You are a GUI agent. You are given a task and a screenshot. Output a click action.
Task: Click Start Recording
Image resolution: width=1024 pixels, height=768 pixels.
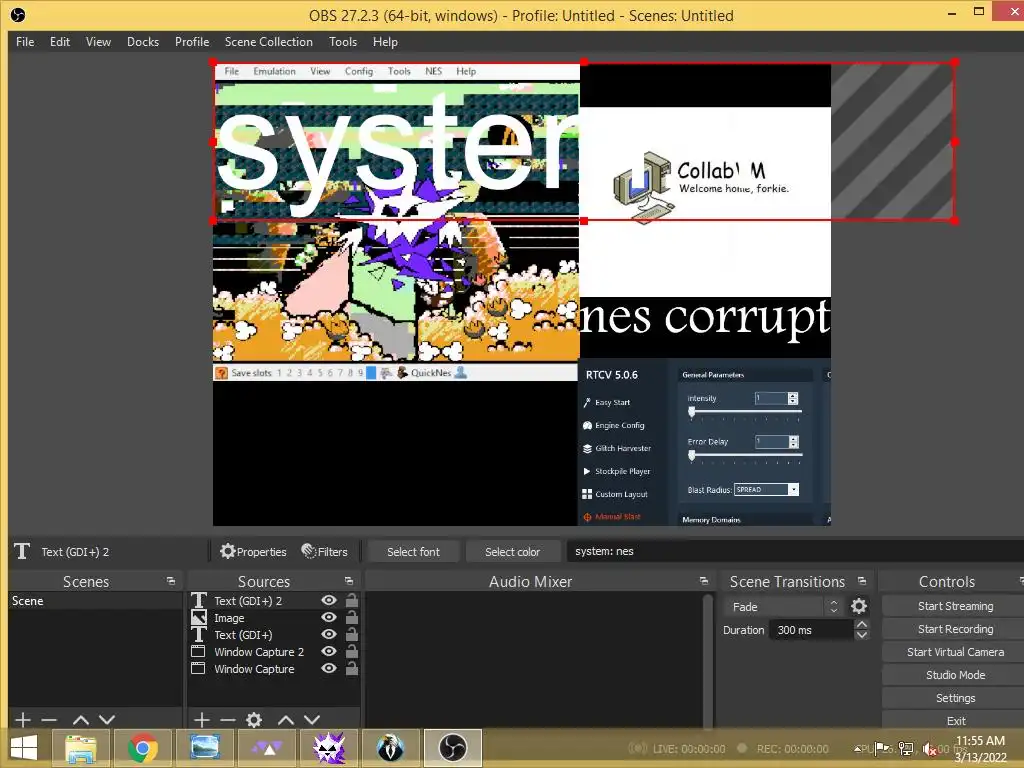pos(955,629)
